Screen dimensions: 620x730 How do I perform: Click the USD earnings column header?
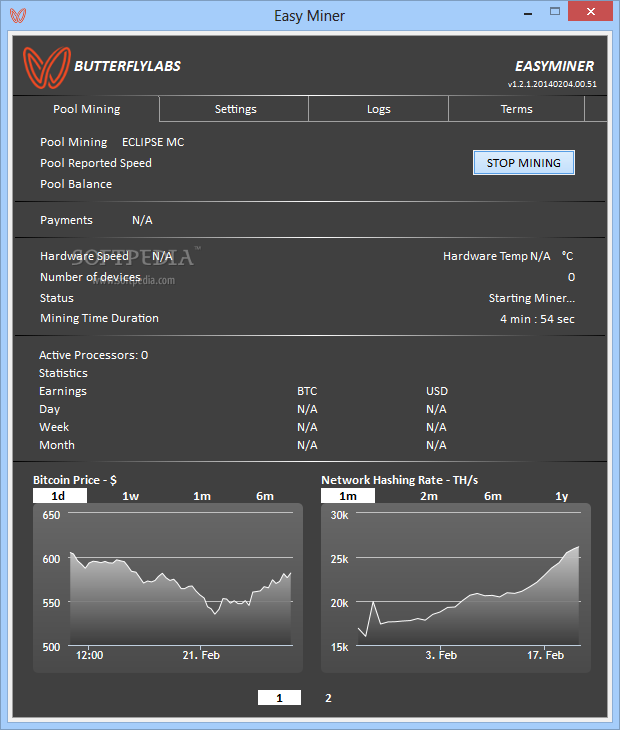[x=437, y=391]
